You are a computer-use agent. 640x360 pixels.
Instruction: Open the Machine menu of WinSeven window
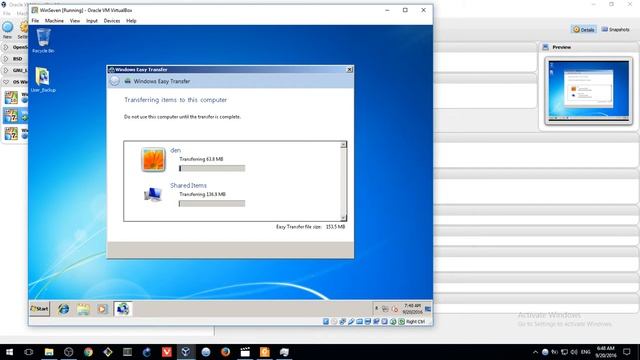[54, 21]
